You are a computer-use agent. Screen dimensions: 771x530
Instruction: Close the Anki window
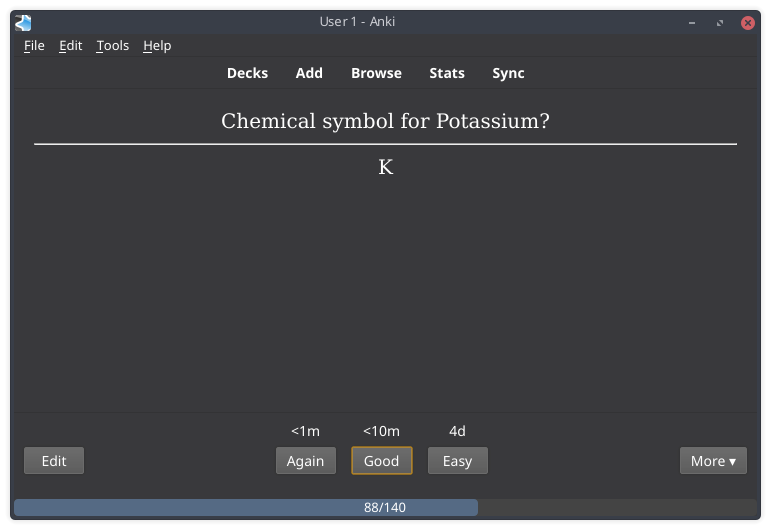coord(748,23)
